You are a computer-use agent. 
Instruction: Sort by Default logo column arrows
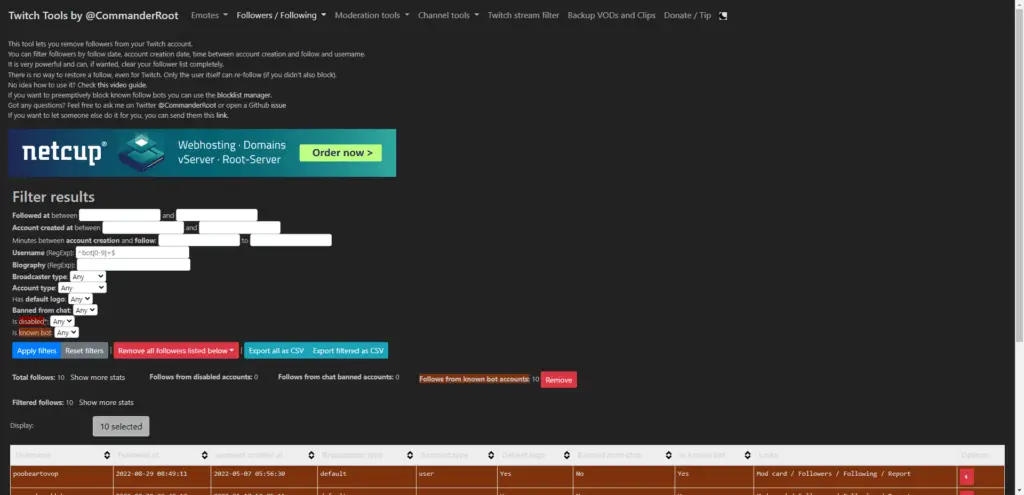tap(566, 455)
